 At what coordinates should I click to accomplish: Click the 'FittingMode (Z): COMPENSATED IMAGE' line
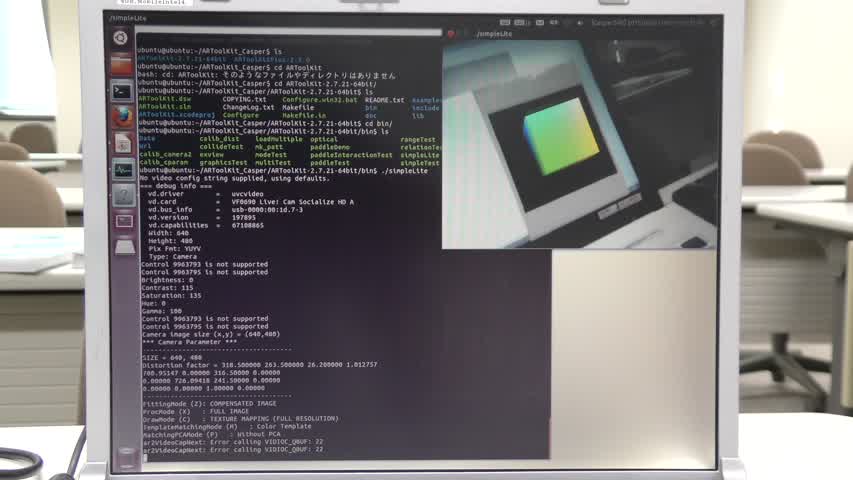pyautogui.click(x=209, y=404)
